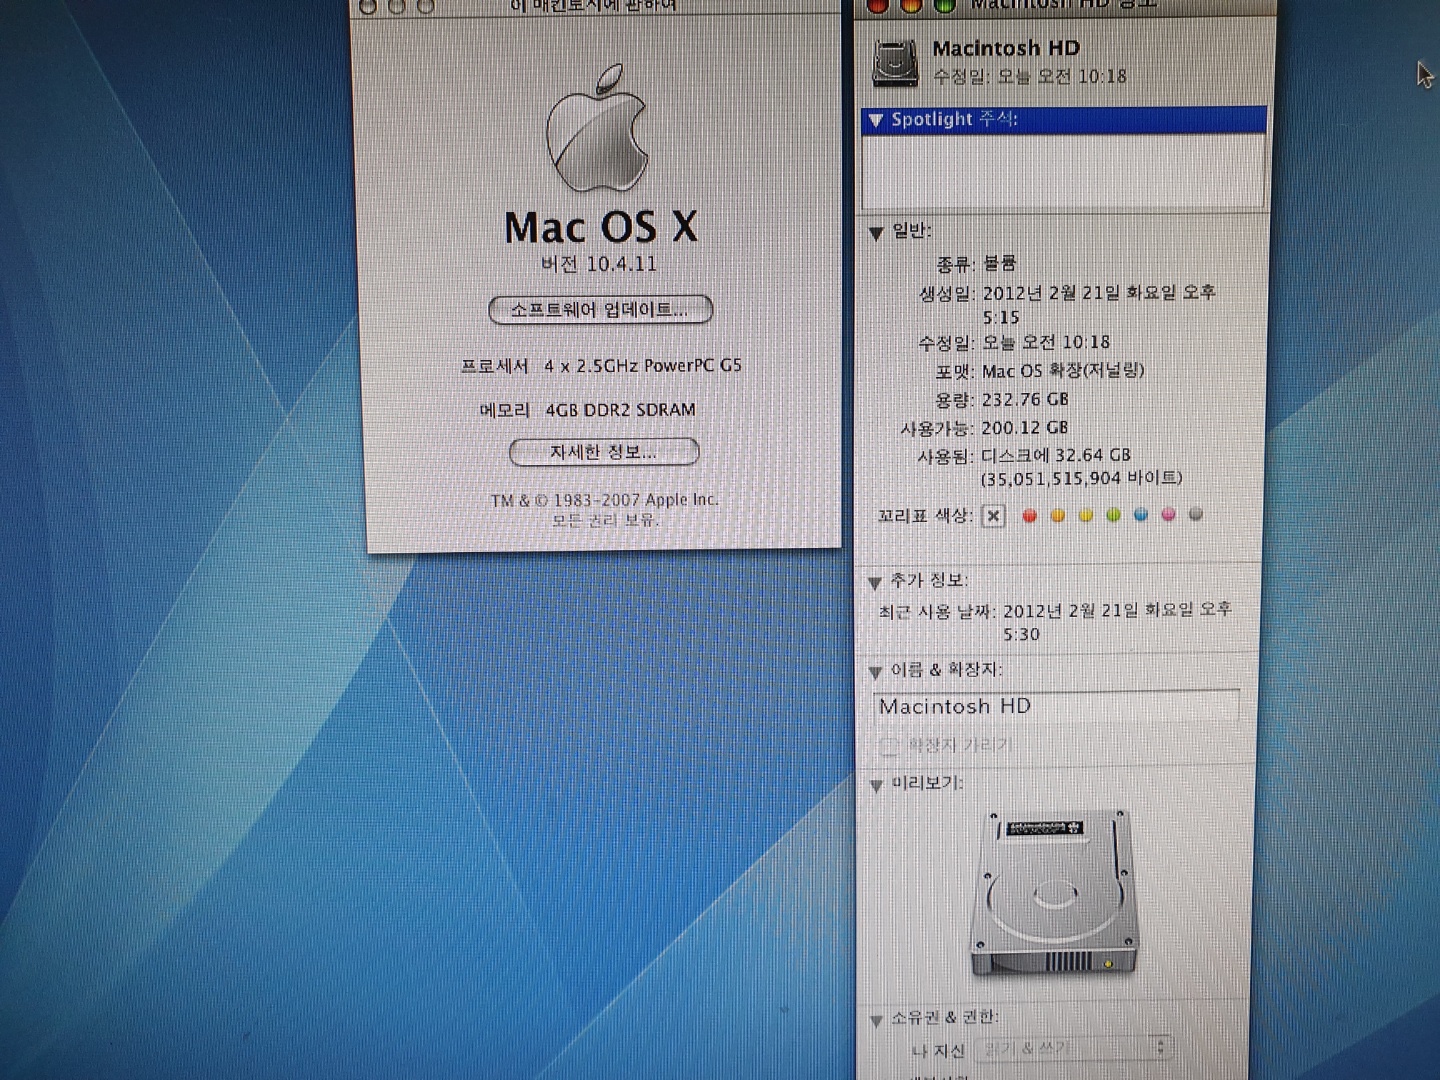
Task: Click the Macintosh HD name text field
Action: tap(1055, 706)
